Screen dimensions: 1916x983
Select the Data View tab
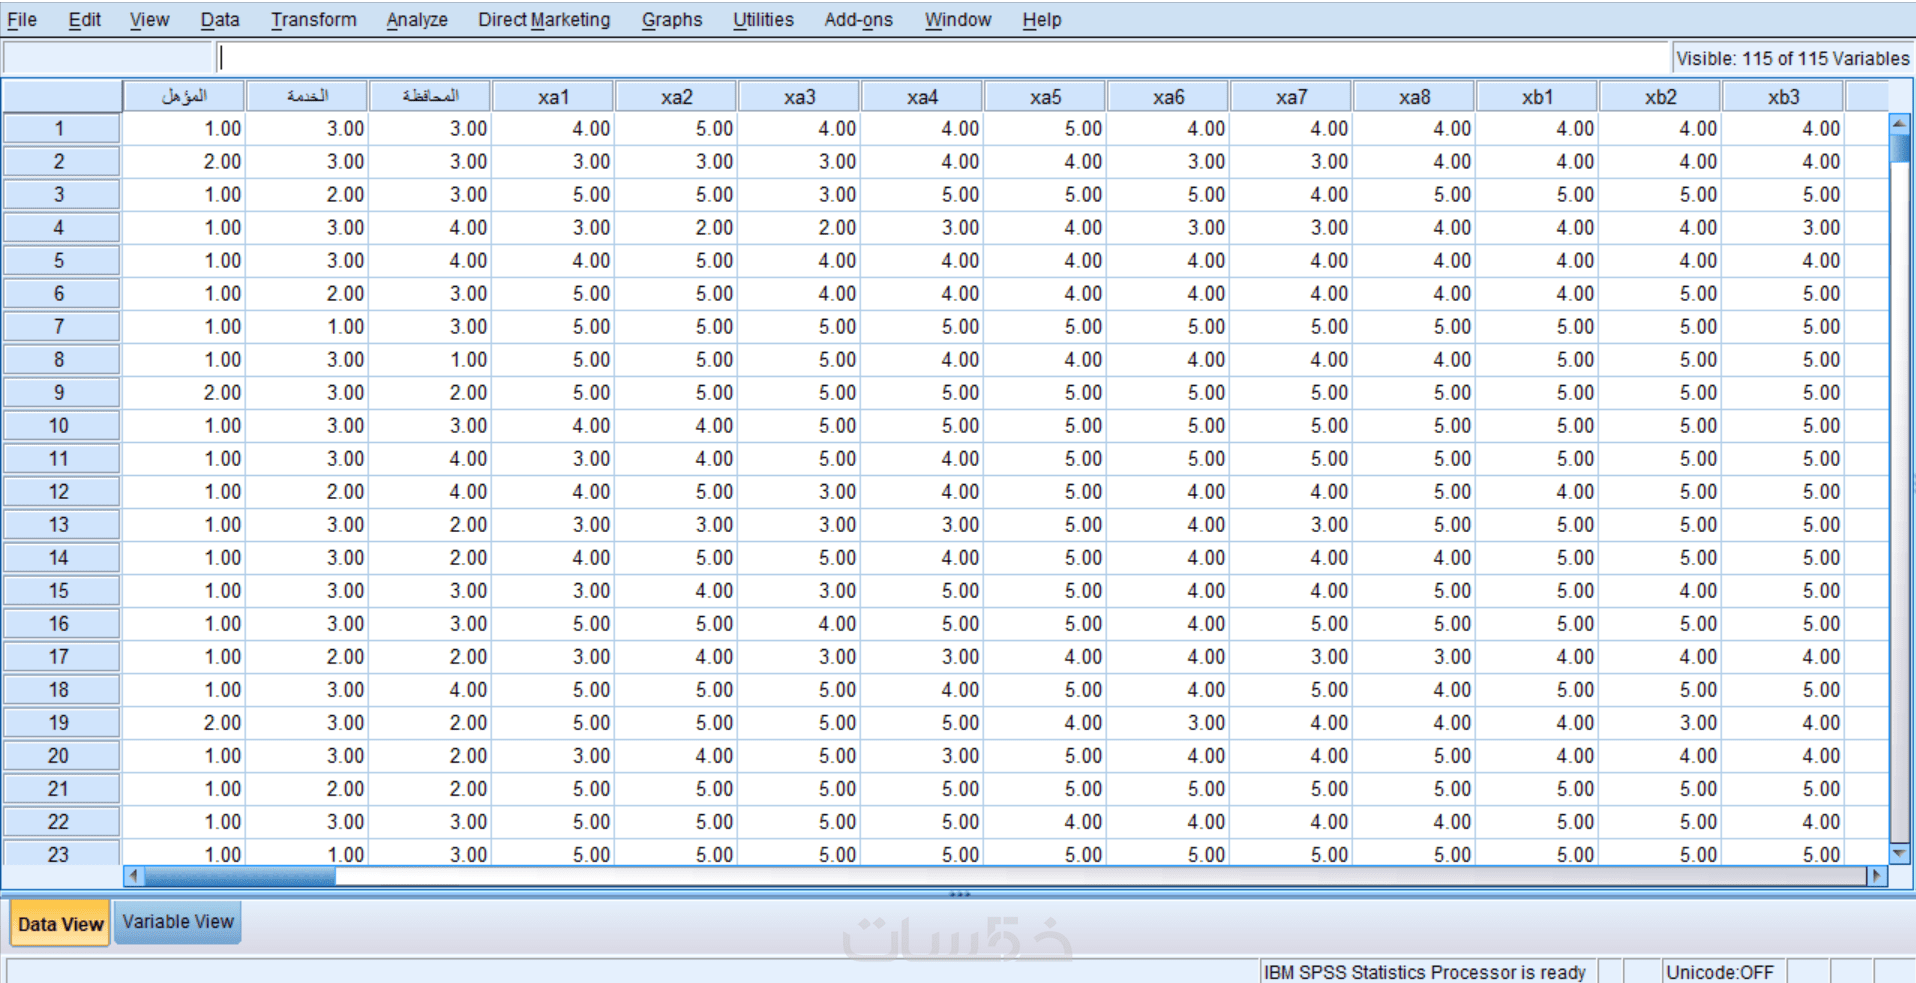[x=60, y=924]
